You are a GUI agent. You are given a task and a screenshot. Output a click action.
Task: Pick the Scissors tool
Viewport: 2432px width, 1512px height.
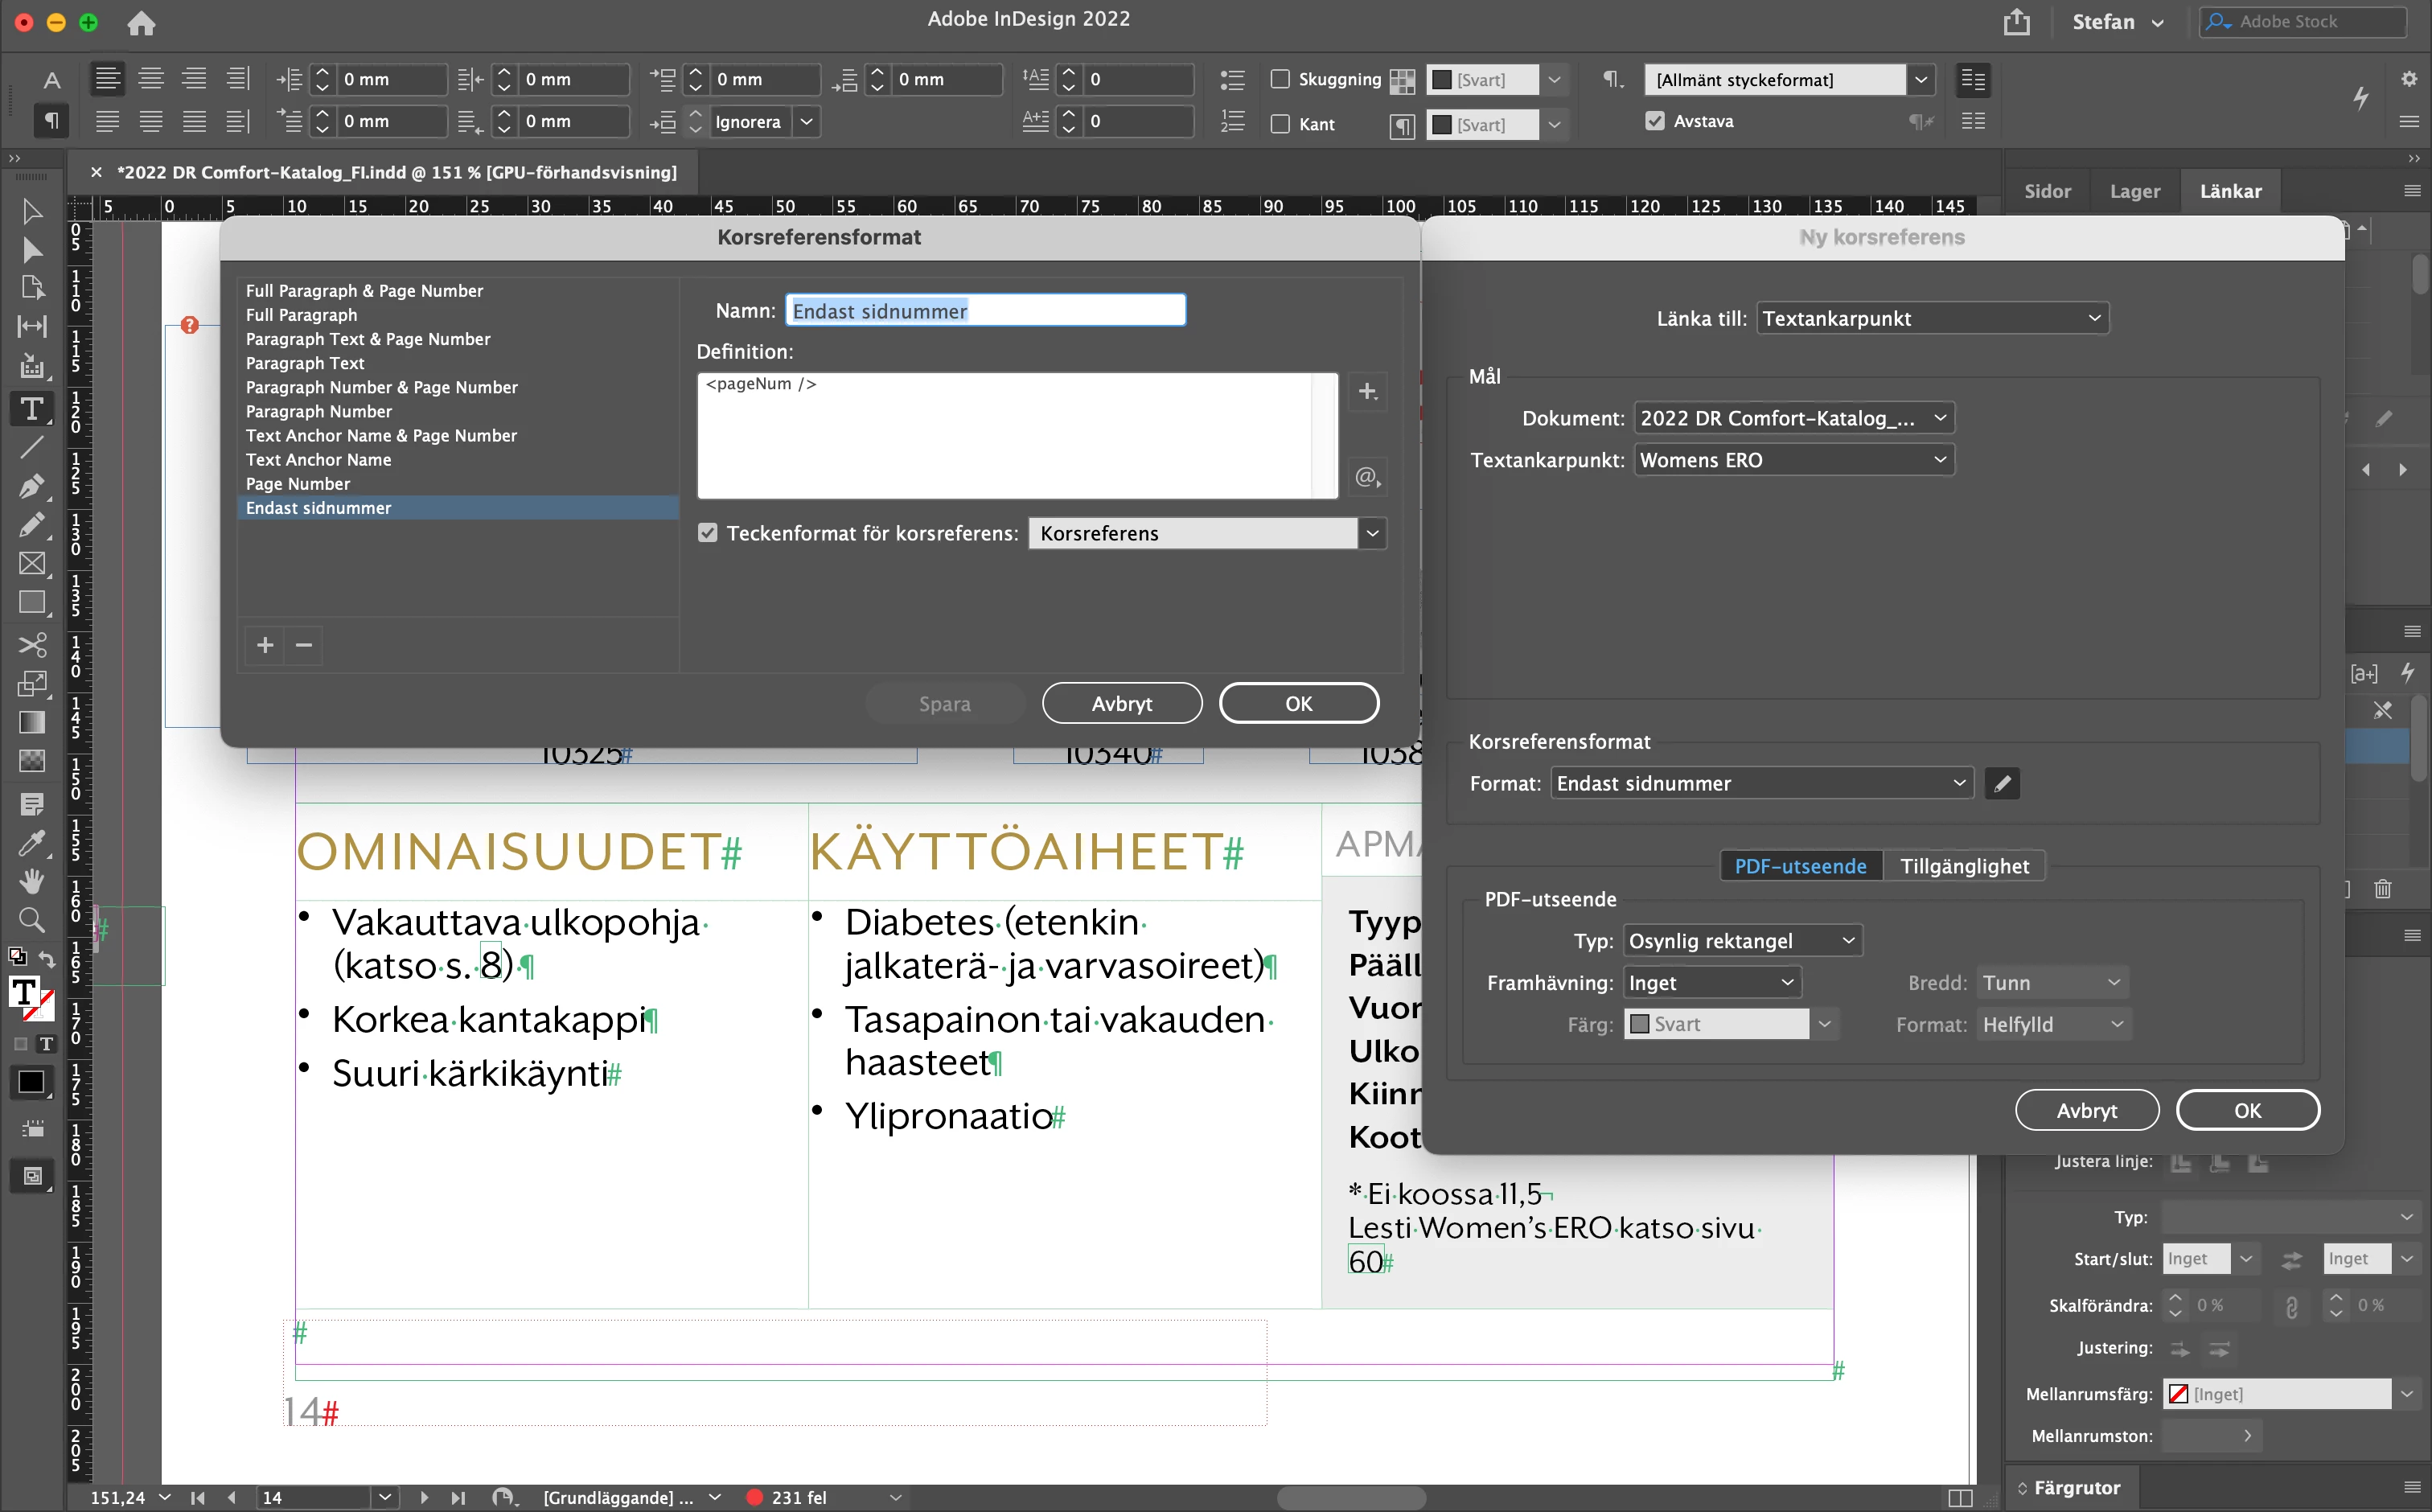point(32,645)
